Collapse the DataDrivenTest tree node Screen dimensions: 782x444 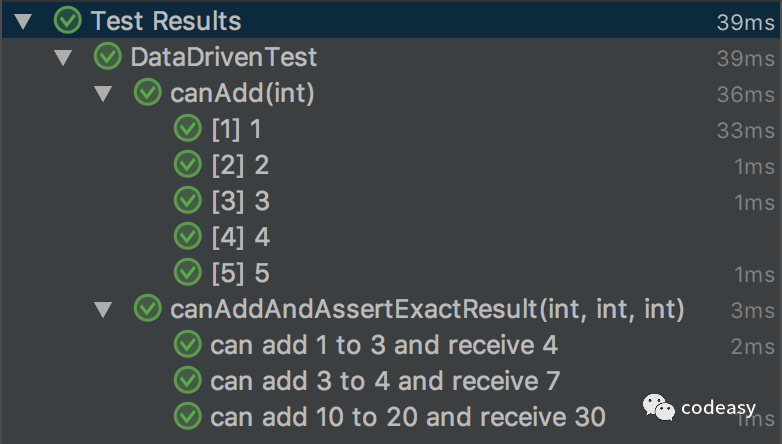[64, 57]
